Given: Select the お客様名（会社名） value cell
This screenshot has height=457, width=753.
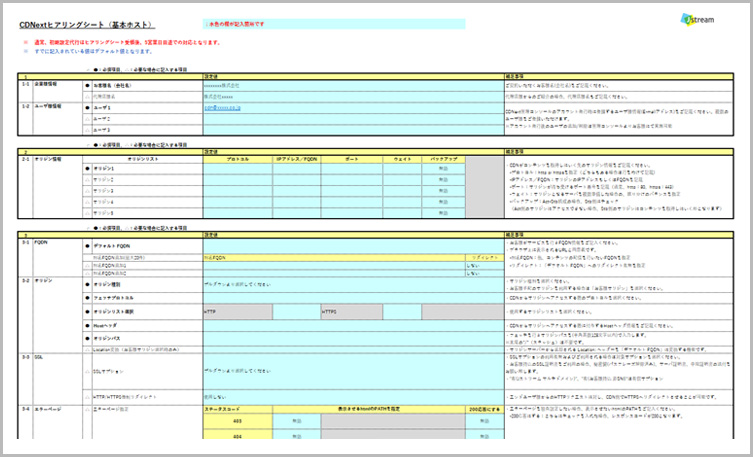Looking at the screenshot, I should tap(353, 85).
